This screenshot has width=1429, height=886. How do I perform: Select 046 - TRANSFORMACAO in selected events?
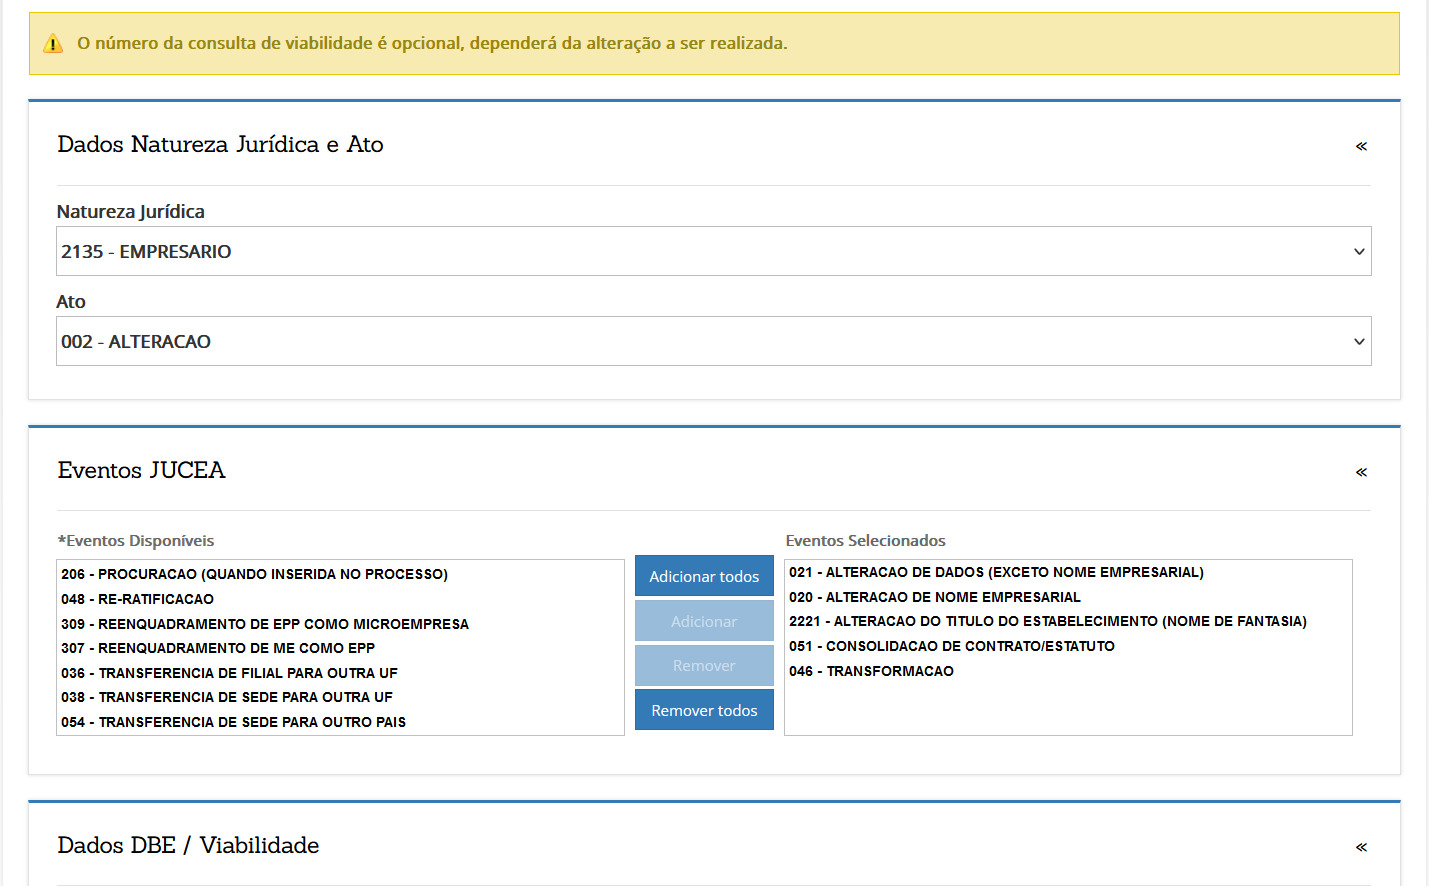(x=1068, y=671)
